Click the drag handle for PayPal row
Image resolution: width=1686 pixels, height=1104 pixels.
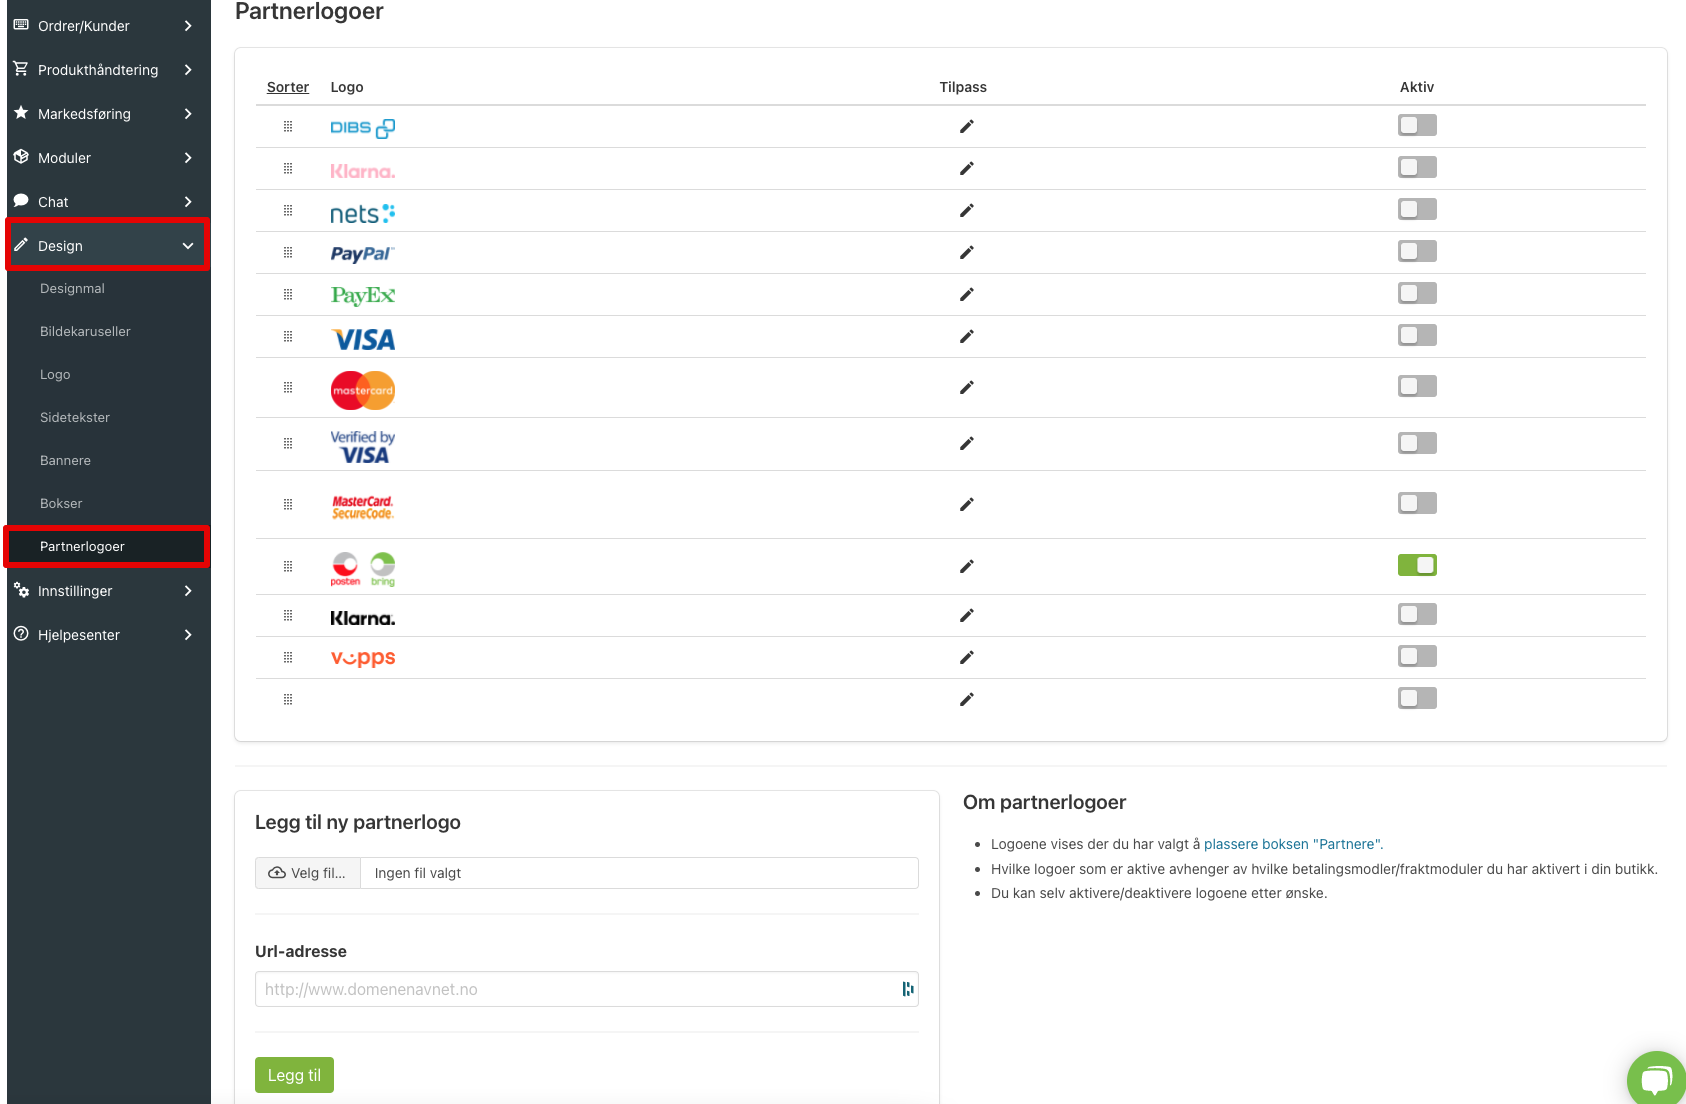tap(288, 252)
